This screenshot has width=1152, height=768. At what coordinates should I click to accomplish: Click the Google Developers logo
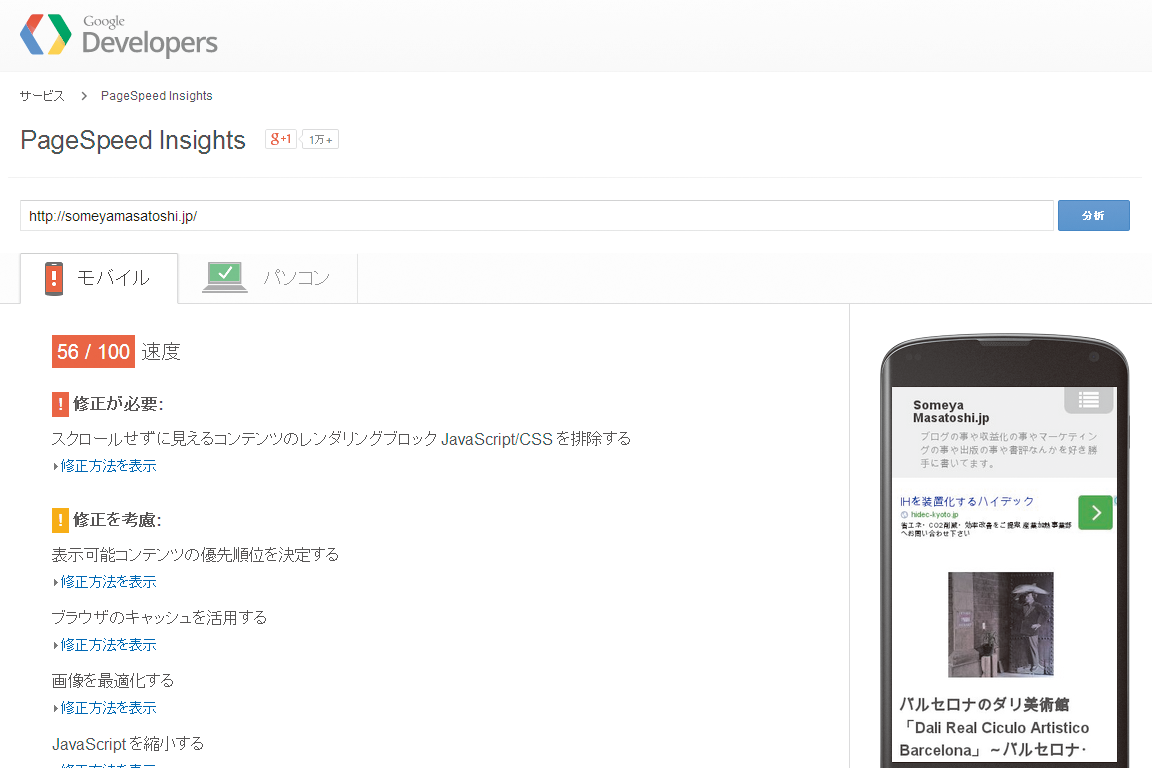[118, 35]
